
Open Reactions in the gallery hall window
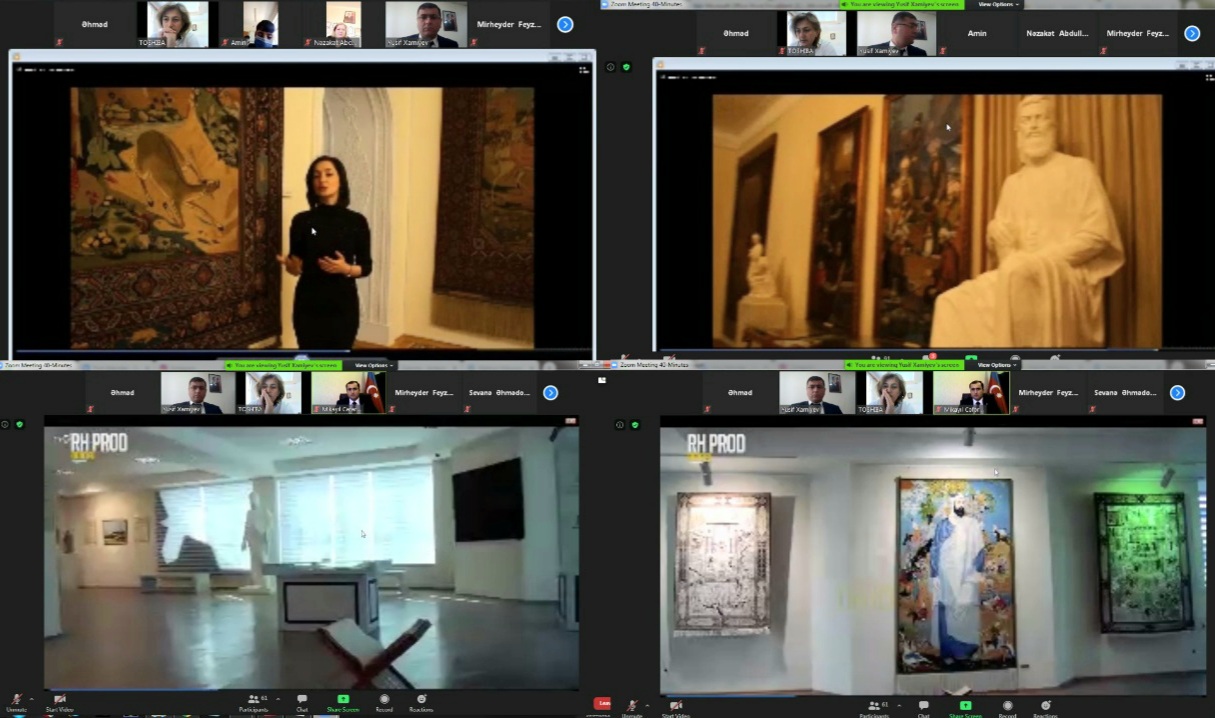[421, 701]
